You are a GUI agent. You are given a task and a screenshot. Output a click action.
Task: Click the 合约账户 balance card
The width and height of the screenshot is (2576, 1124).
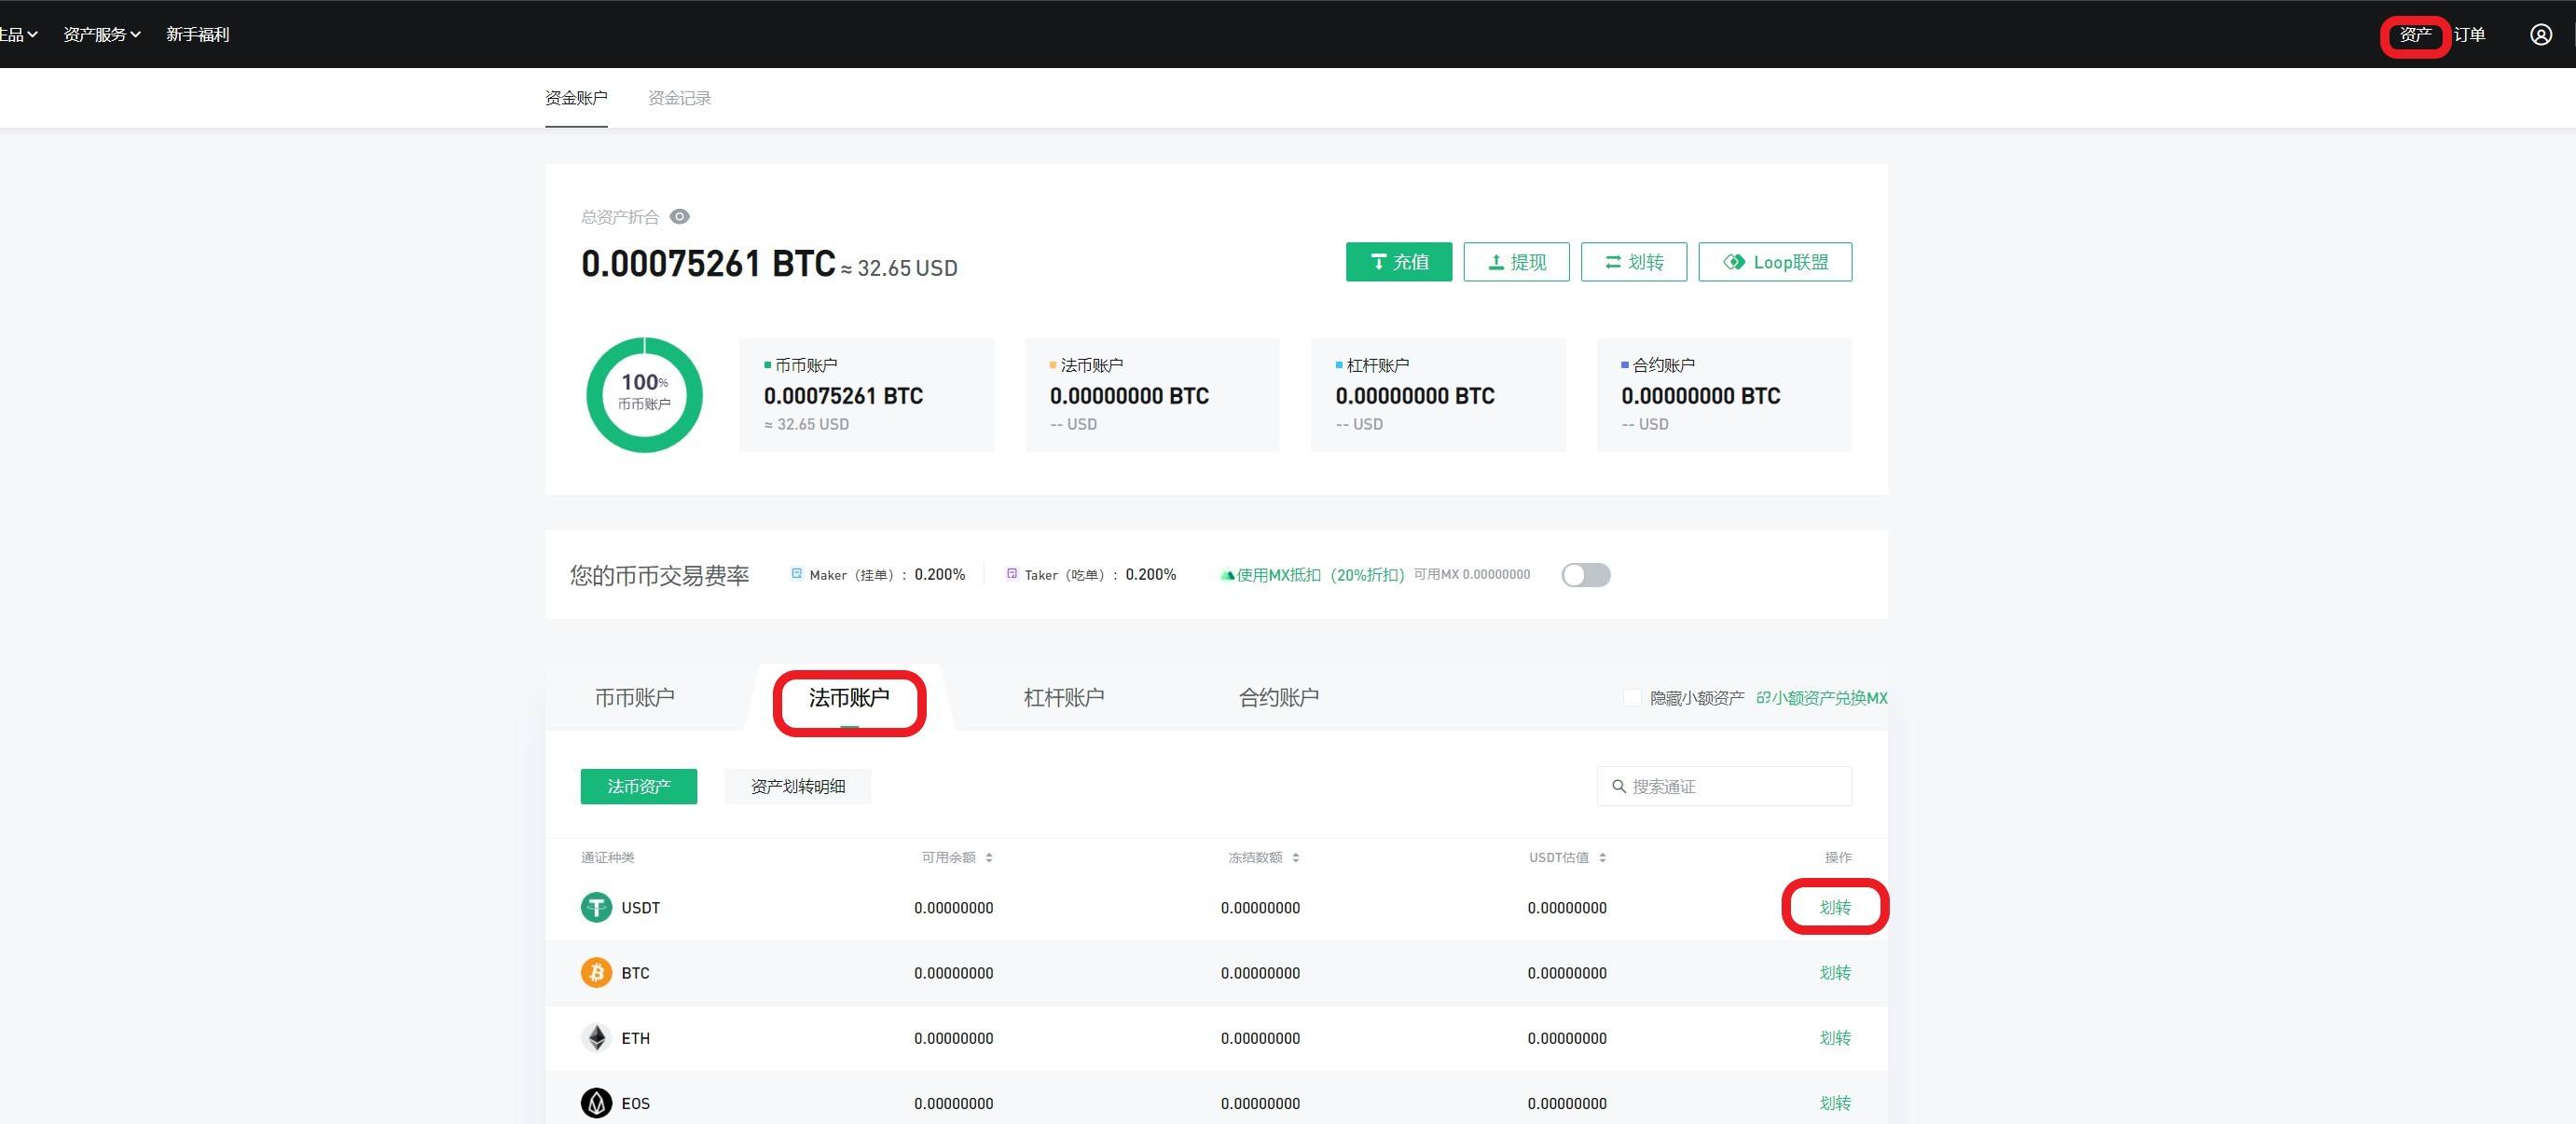coord(1724,394)
